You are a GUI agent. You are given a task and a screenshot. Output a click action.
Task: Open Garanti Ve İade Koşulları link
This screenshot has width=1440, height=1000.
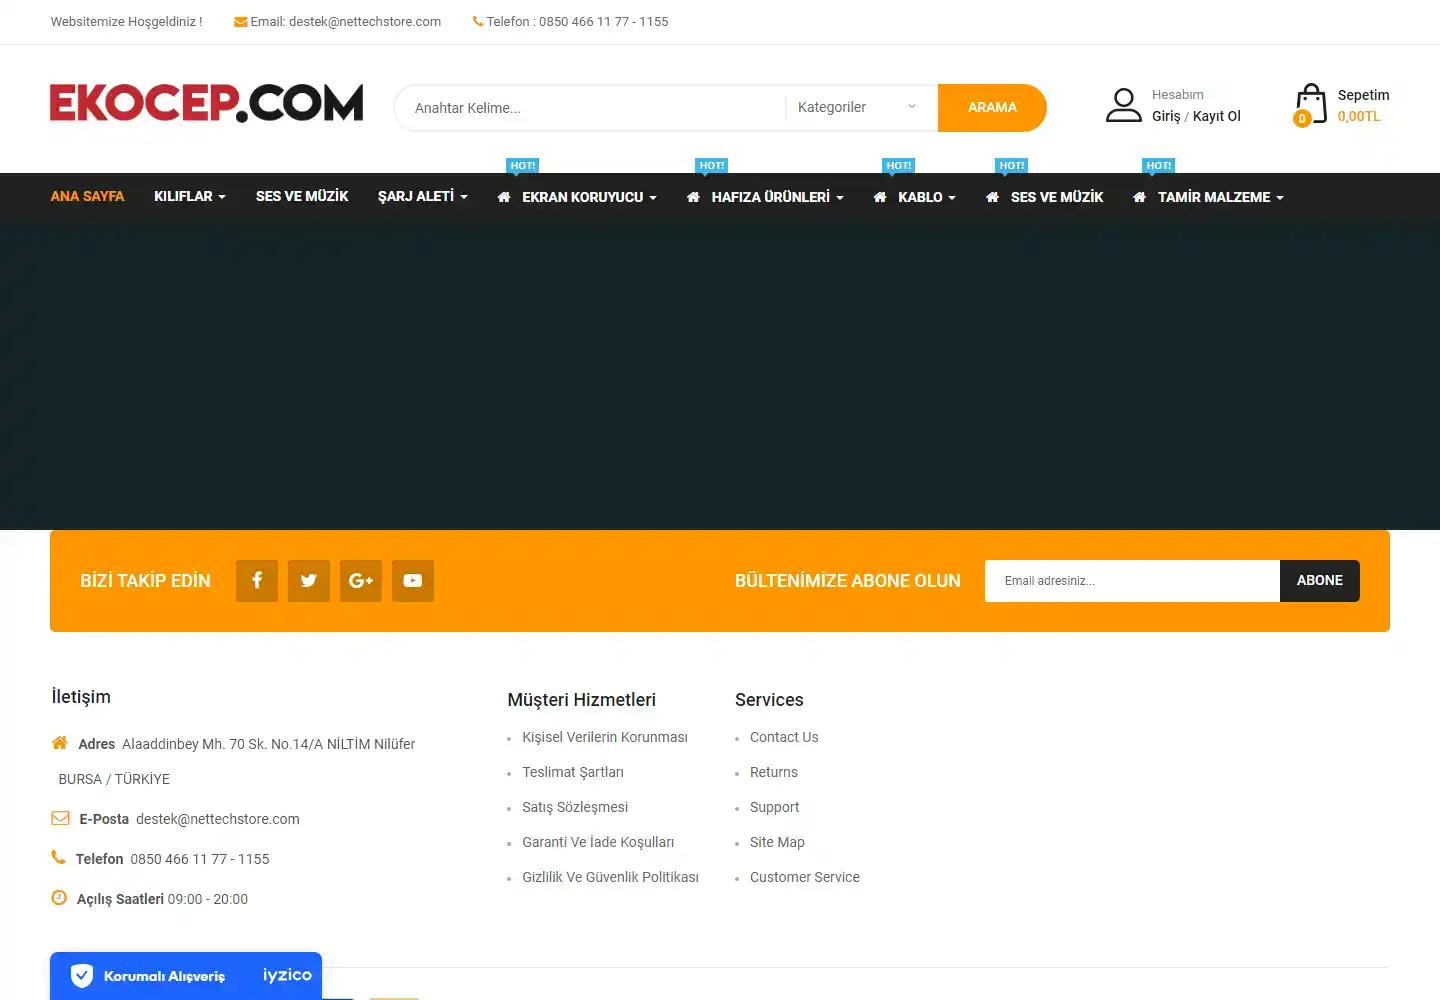[598, 842]
